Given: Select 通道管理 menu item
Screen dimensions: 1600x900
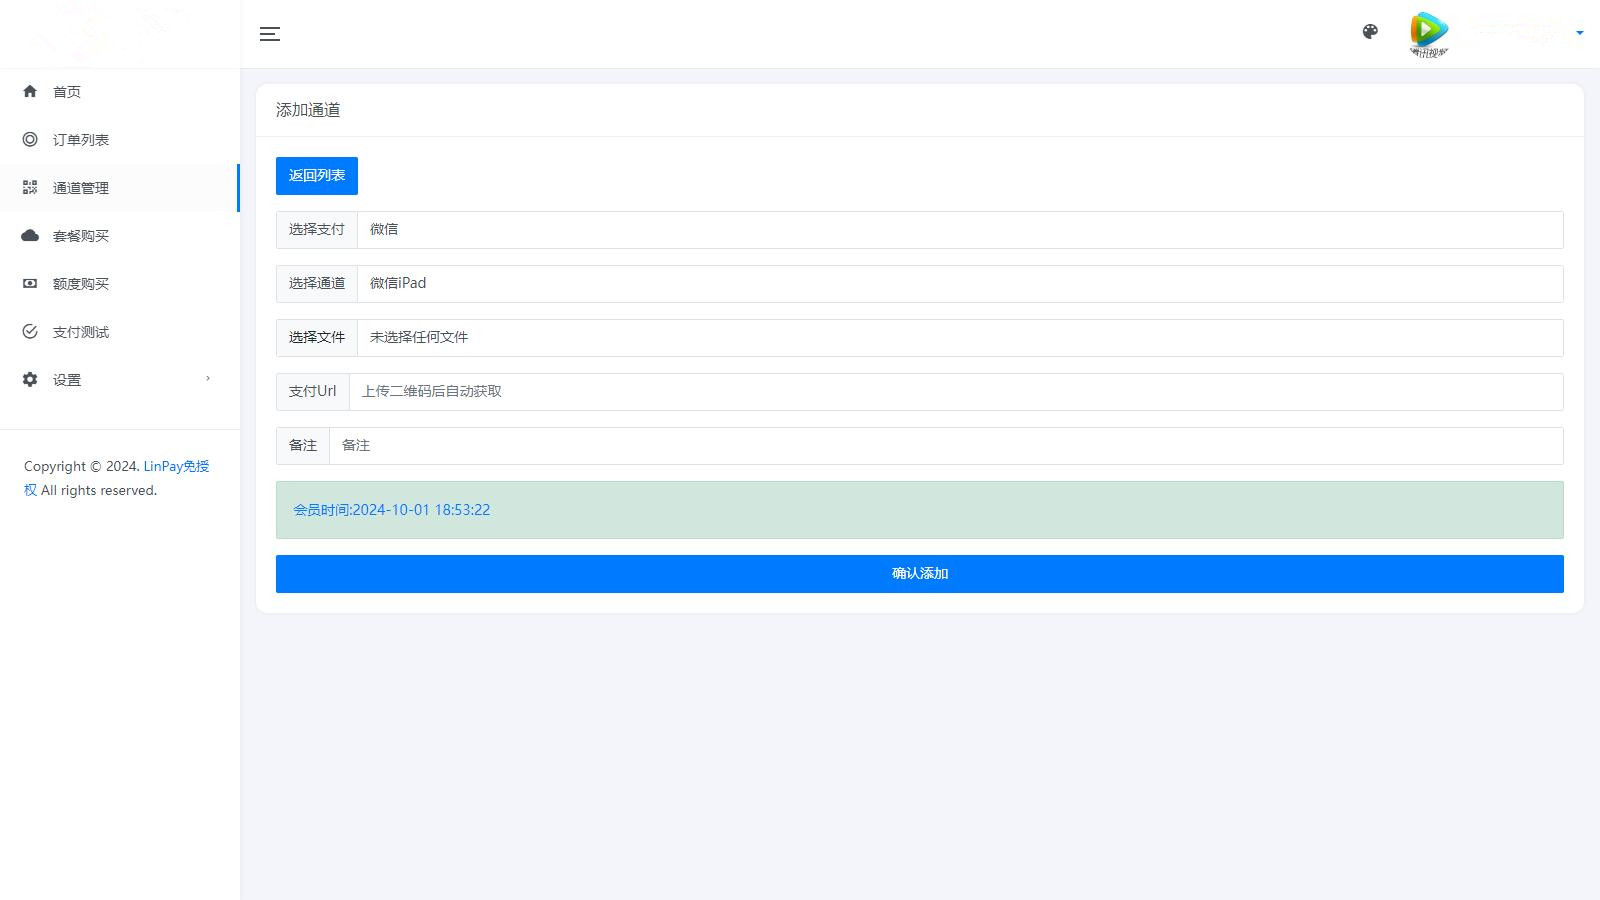Looking at the screenshot, I should 119,188.
